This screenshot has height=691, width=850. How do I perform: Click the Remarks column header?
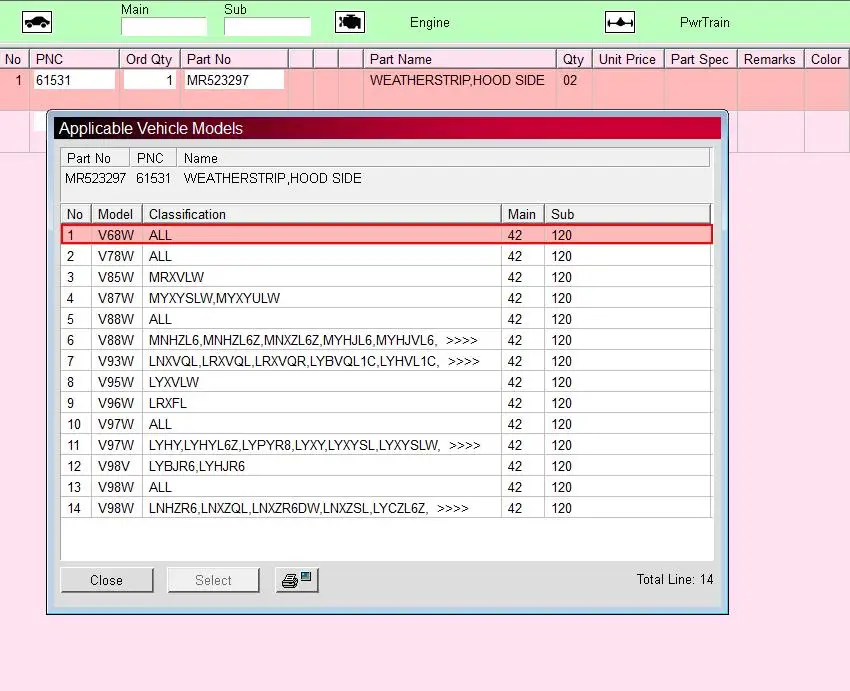pos(770,59)
